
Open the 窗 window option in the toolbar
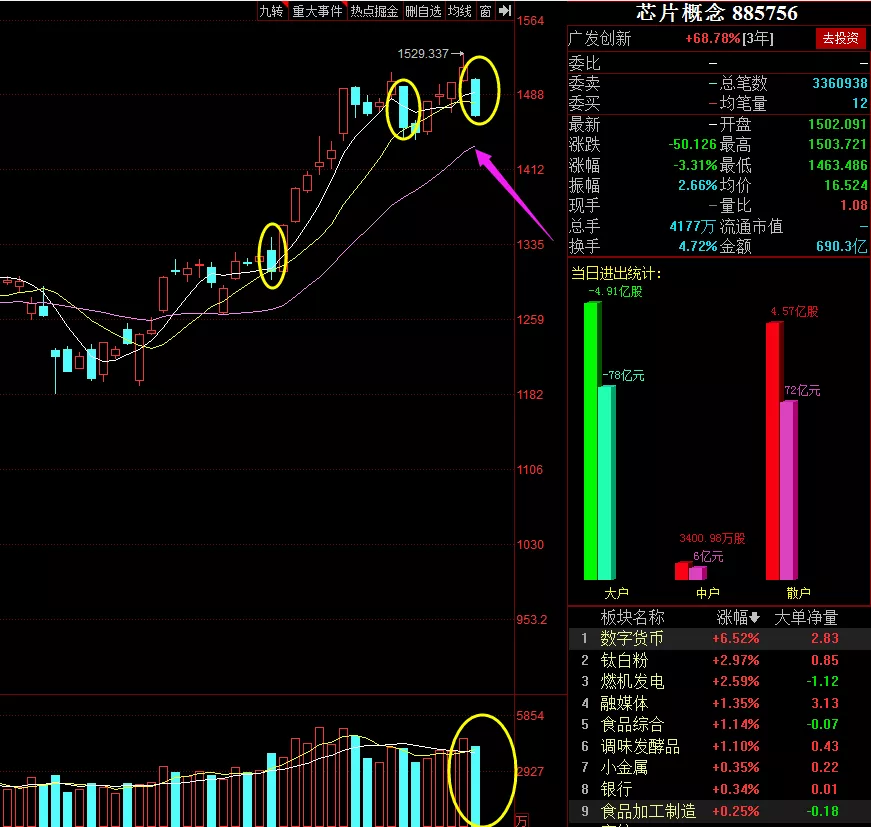[x=485, y=11]
